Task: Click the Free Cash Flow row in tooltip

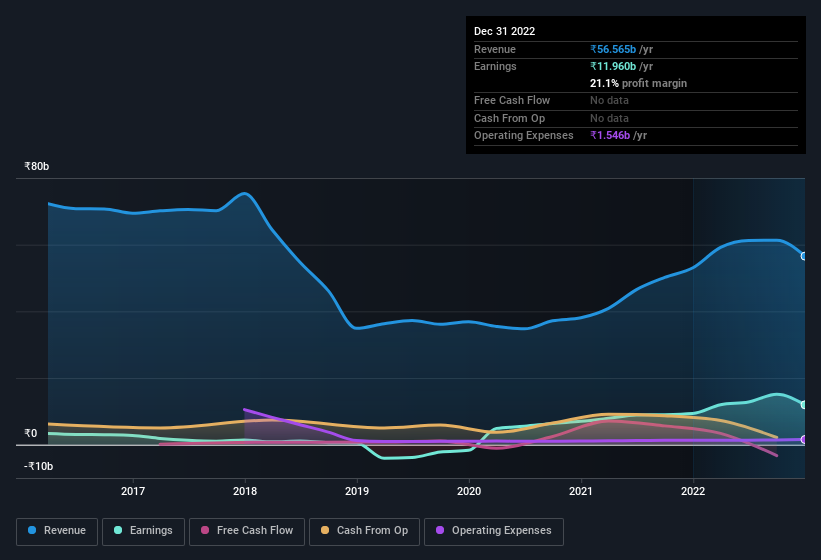Action: pyautogui.click(x=636, y=100)
